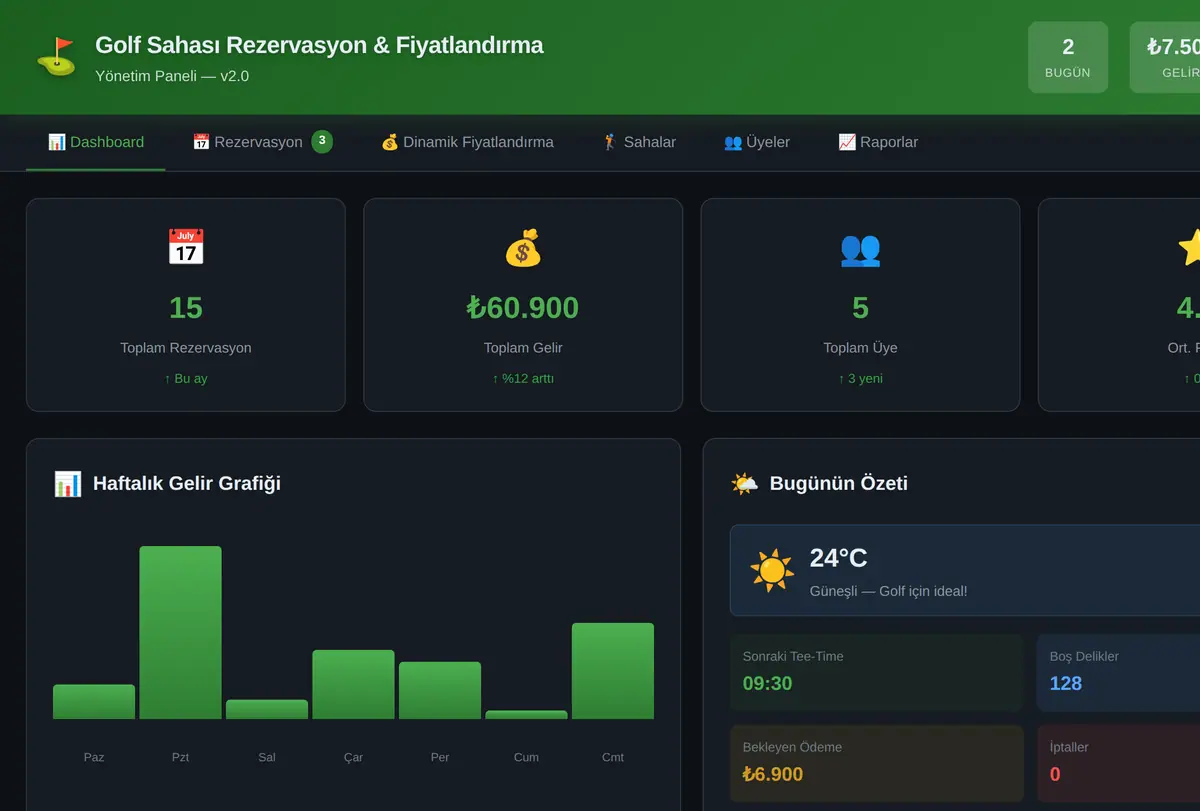
Task: Click the Boş Delikler 128 tile
Action: tap(1118, 672)
